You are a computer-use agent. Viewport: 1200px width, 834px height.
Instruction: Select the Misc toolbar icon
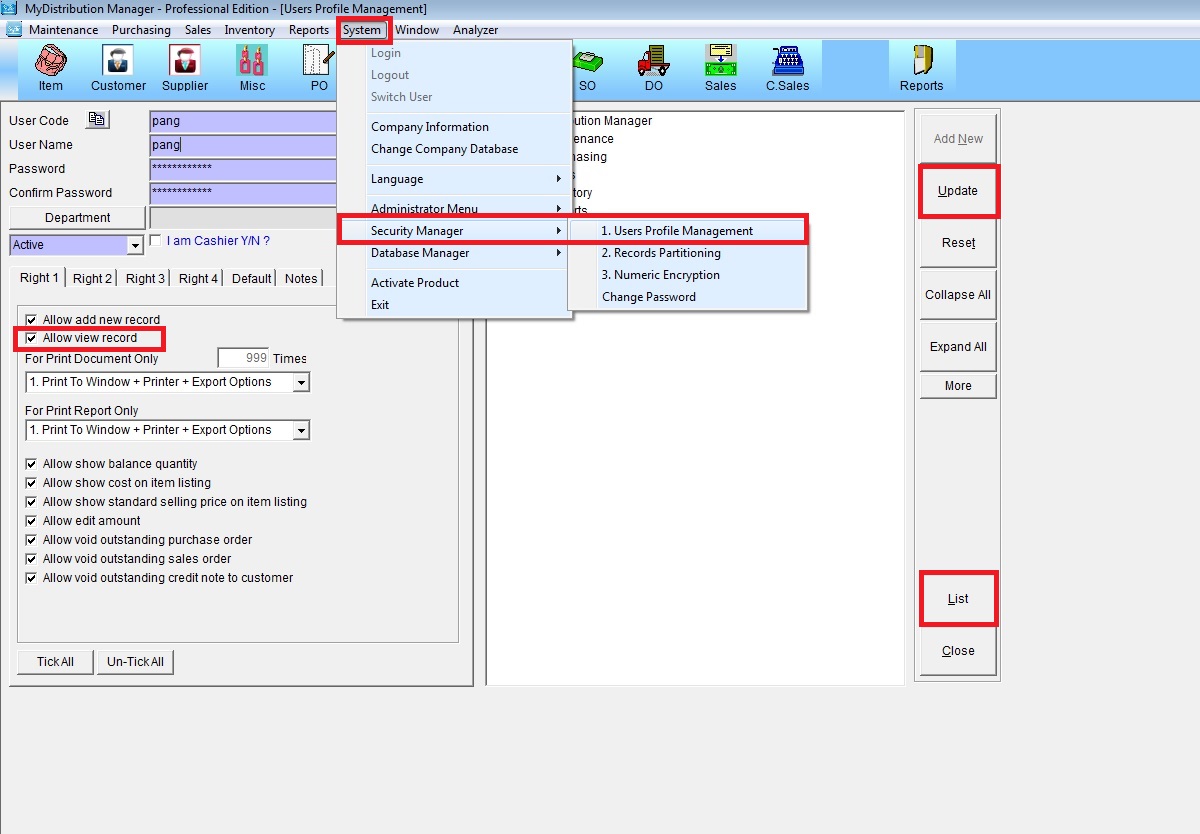point(252,68)
